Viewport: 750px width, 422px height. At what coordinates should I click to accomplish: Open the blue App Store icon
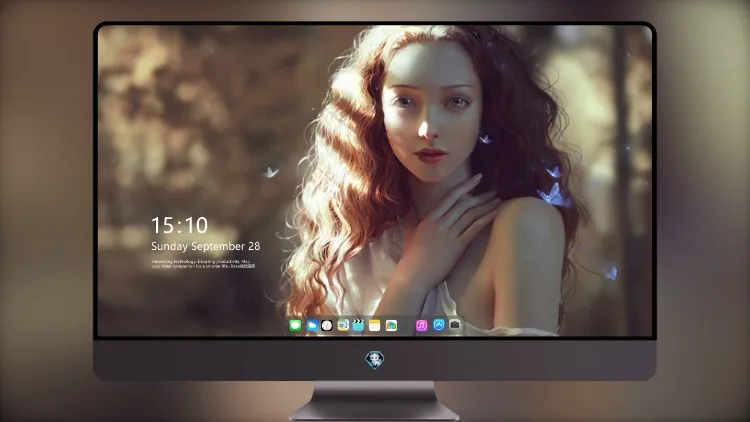pyautogui.click(x=439, y=325)
